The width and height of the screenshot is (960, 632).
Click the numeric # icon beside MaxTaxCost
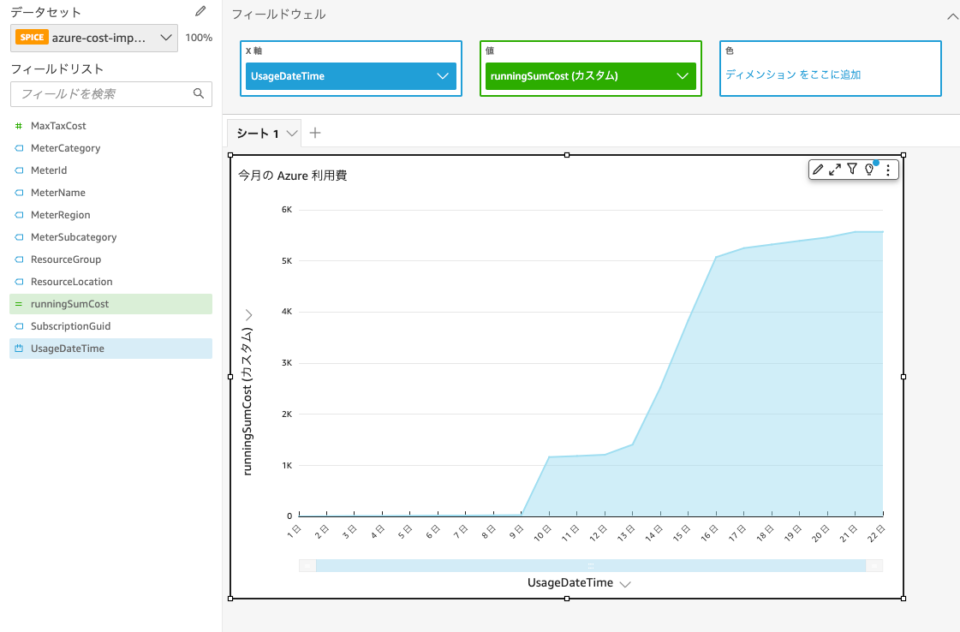[18, 125]
